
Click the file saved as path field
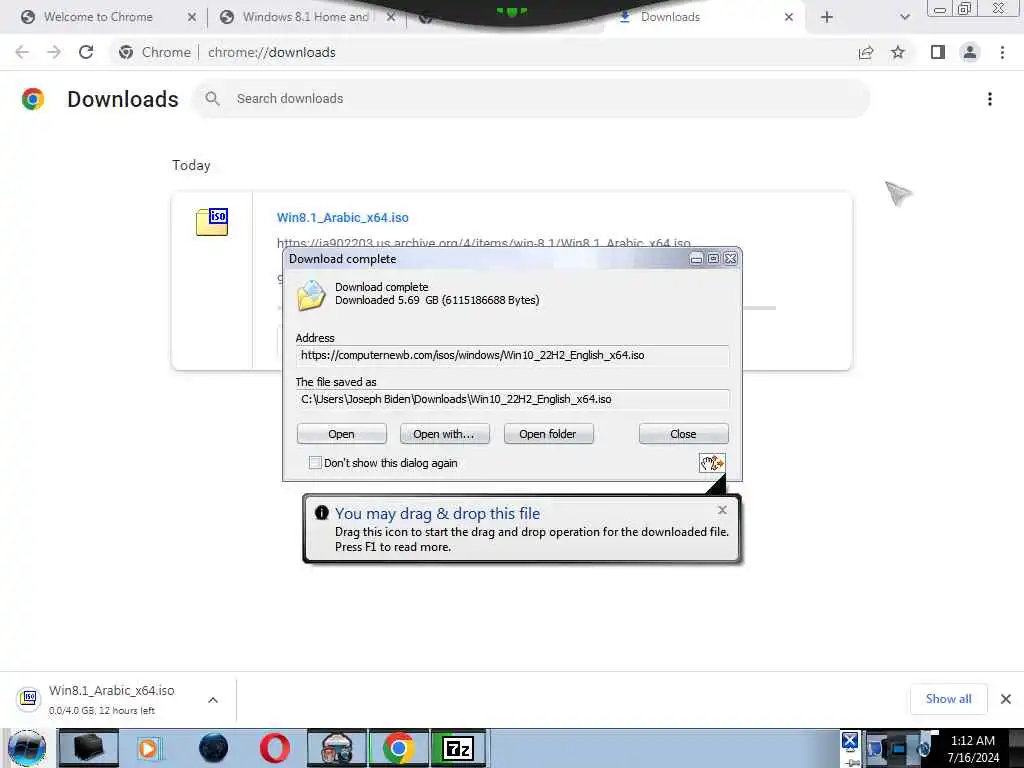coord(512,399)
